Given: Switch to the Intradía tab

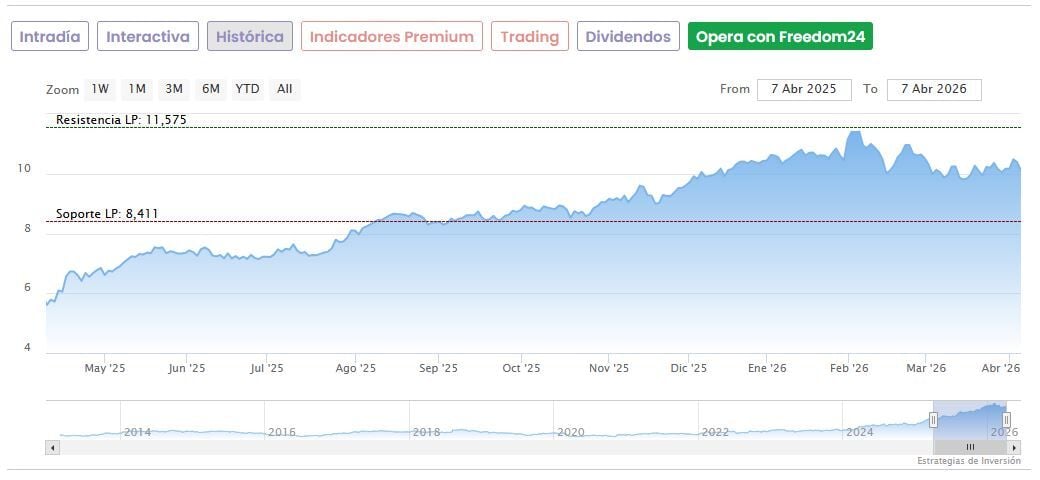Looking at the screenshot, I should tap(50, 37).
